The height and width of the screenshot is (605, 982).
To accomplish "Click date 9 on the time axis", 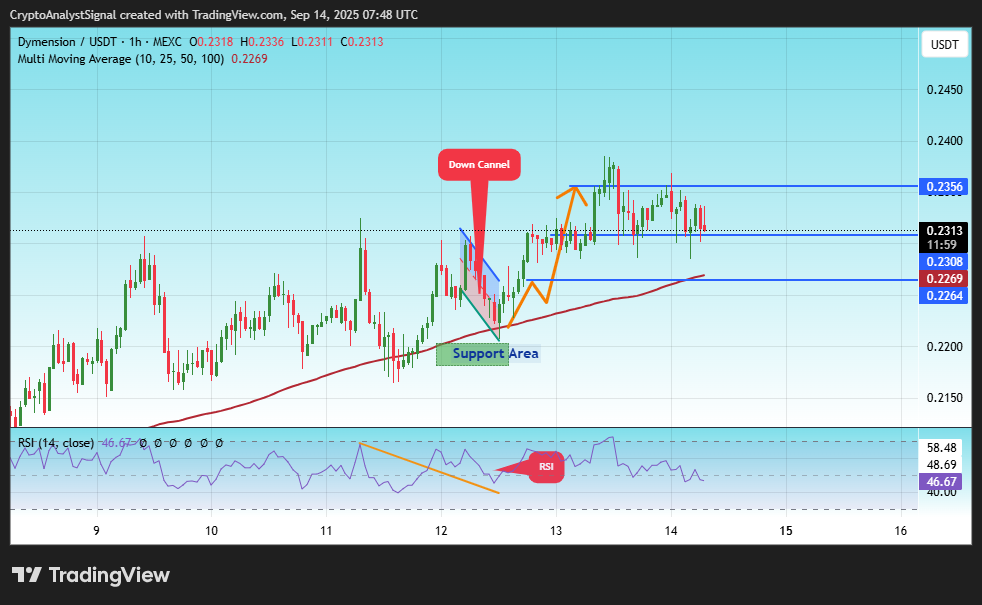I will pyautogui.click(x=96, y=531).
